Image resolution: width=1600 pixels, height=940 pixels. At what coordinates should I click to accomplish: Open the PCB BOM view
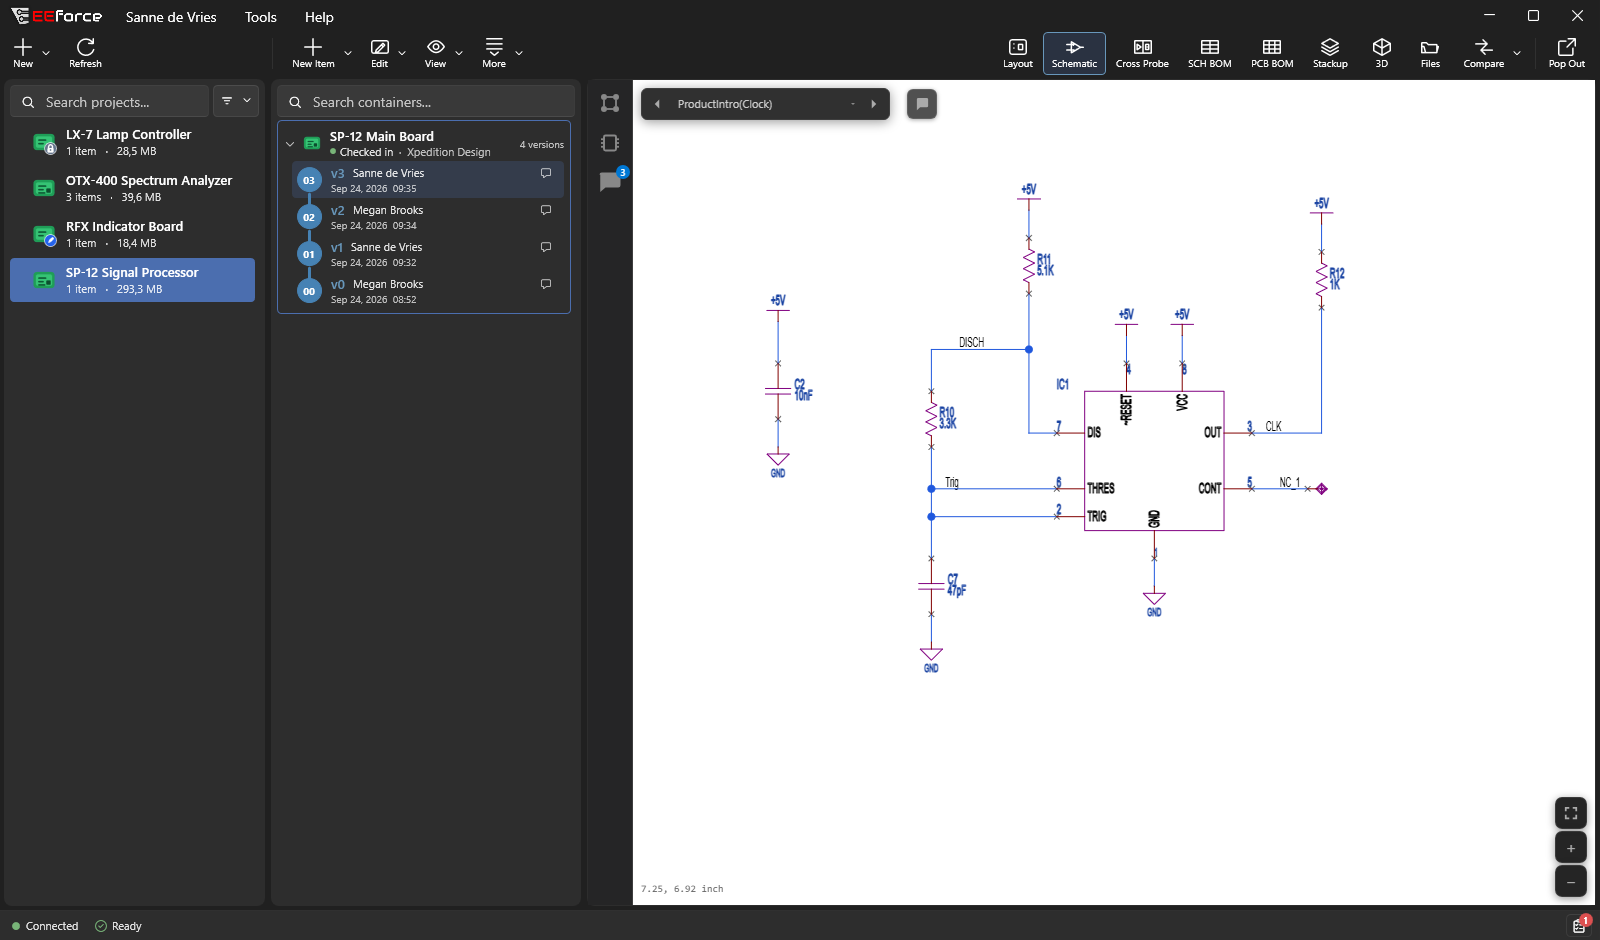(x=1272, y=53)
